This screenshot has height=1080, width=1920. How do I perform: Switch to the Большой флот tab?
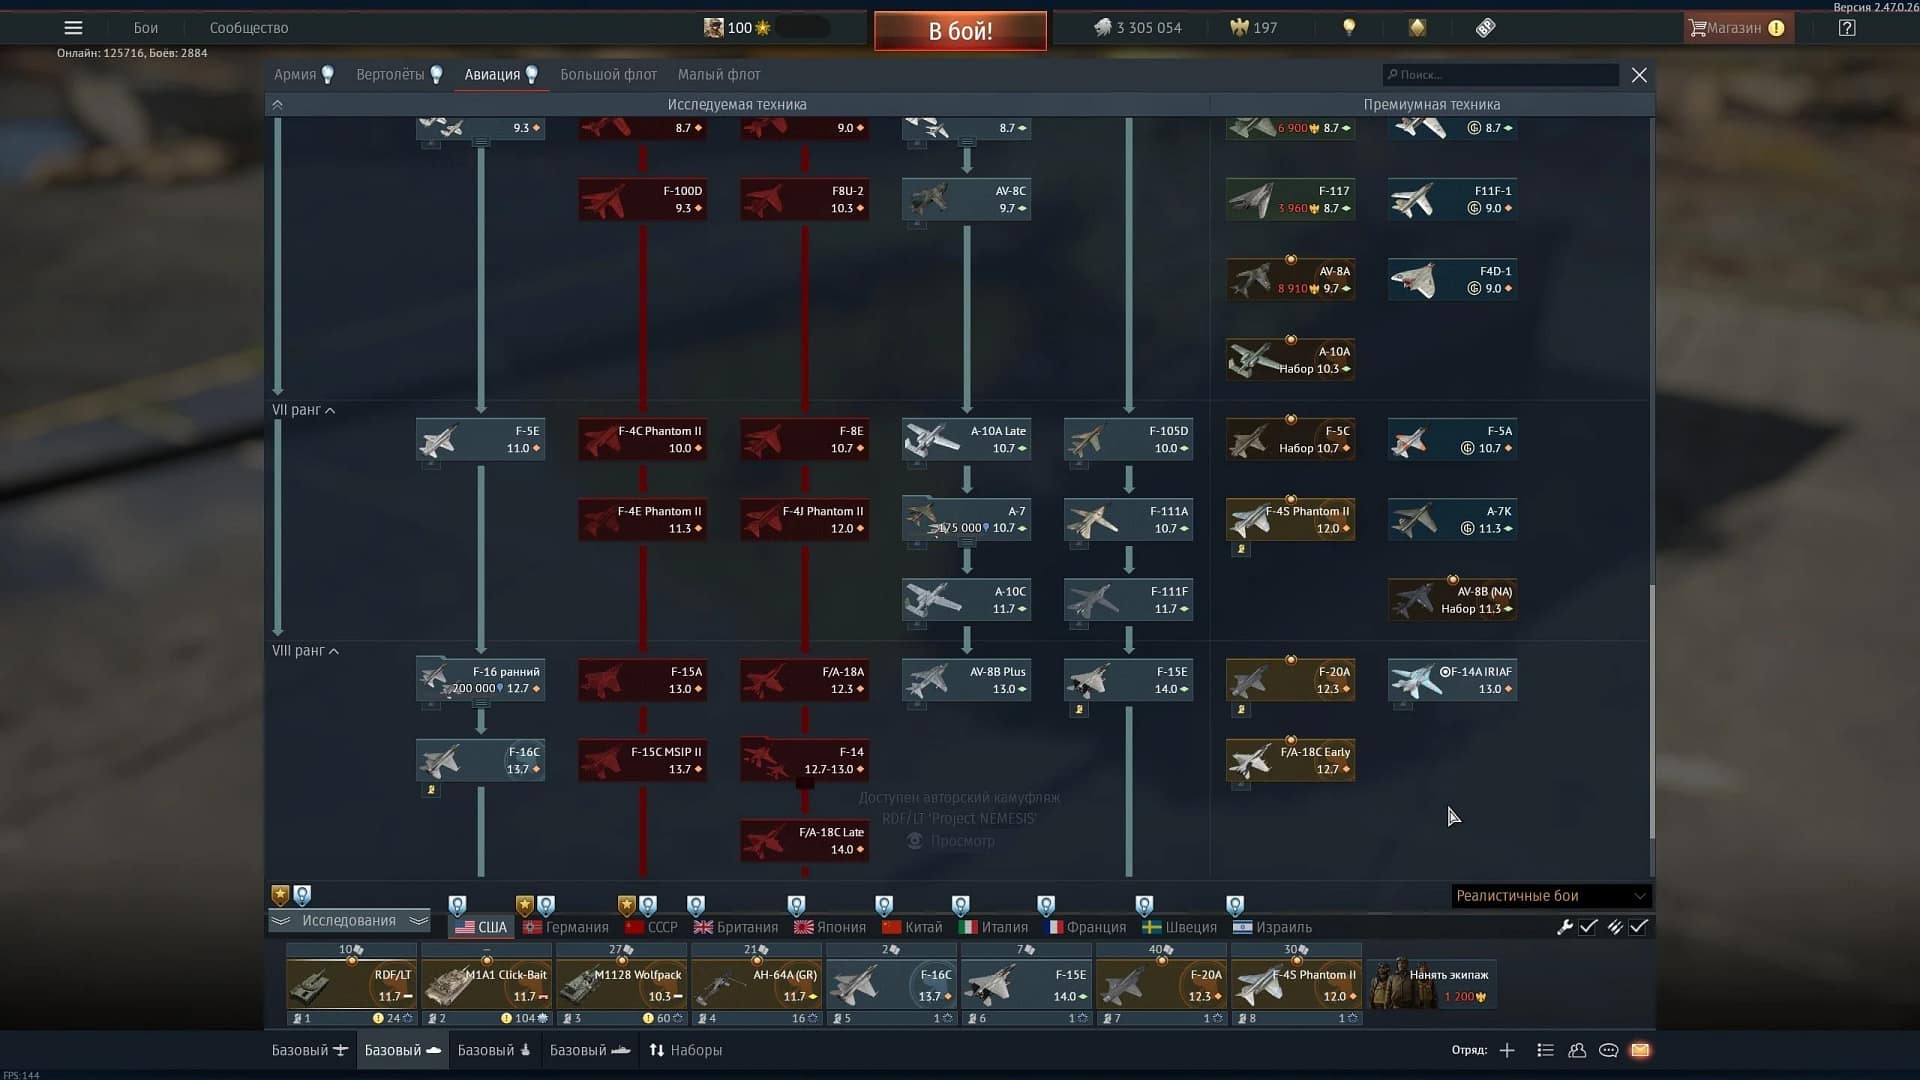[x=608, y=75]
